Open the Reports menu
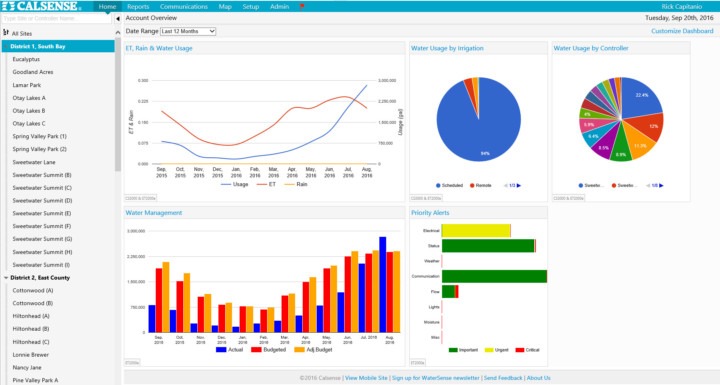 138,6
